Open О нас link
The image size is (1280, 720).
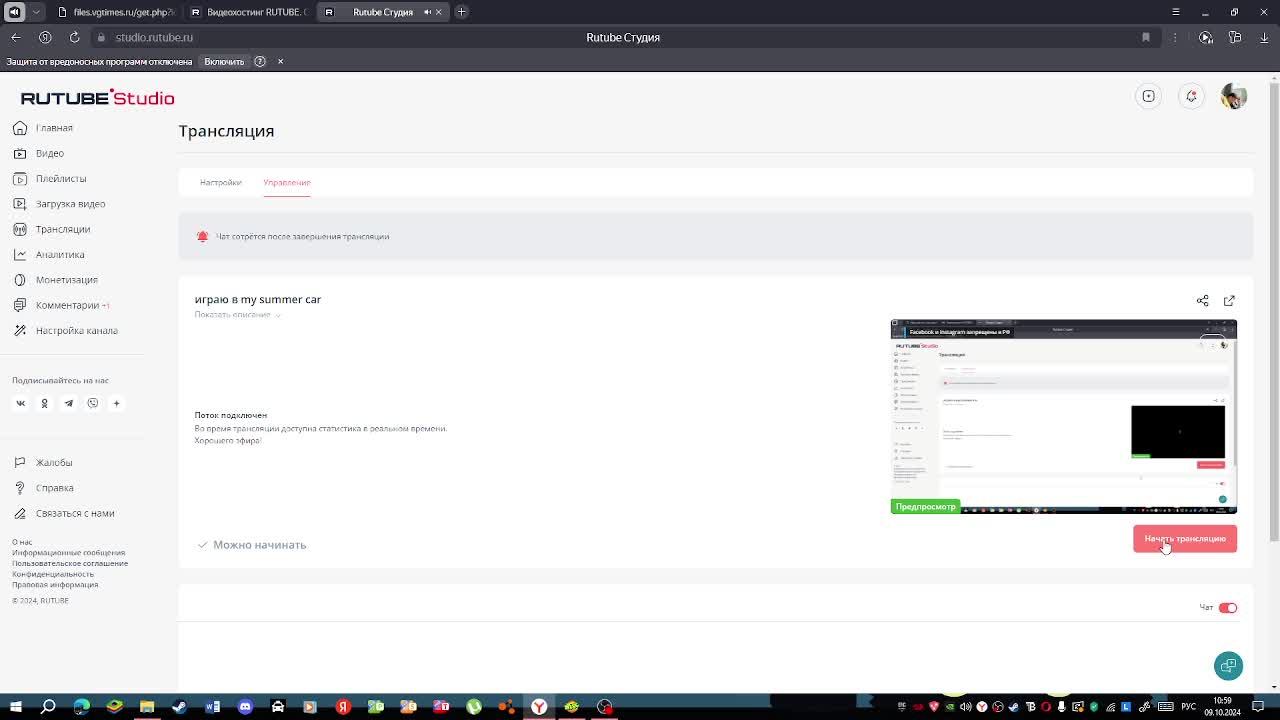coord(22,542)
